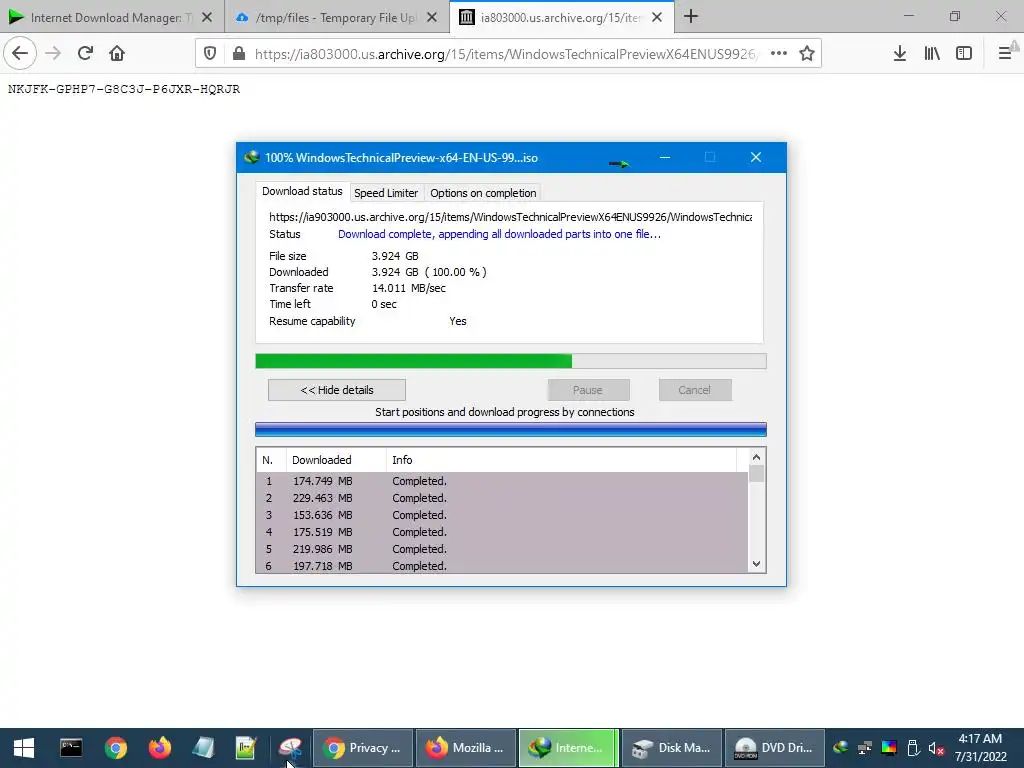
Task: Open the Options on completion tab
Action: pyautogui.click(x=483, y=193)
